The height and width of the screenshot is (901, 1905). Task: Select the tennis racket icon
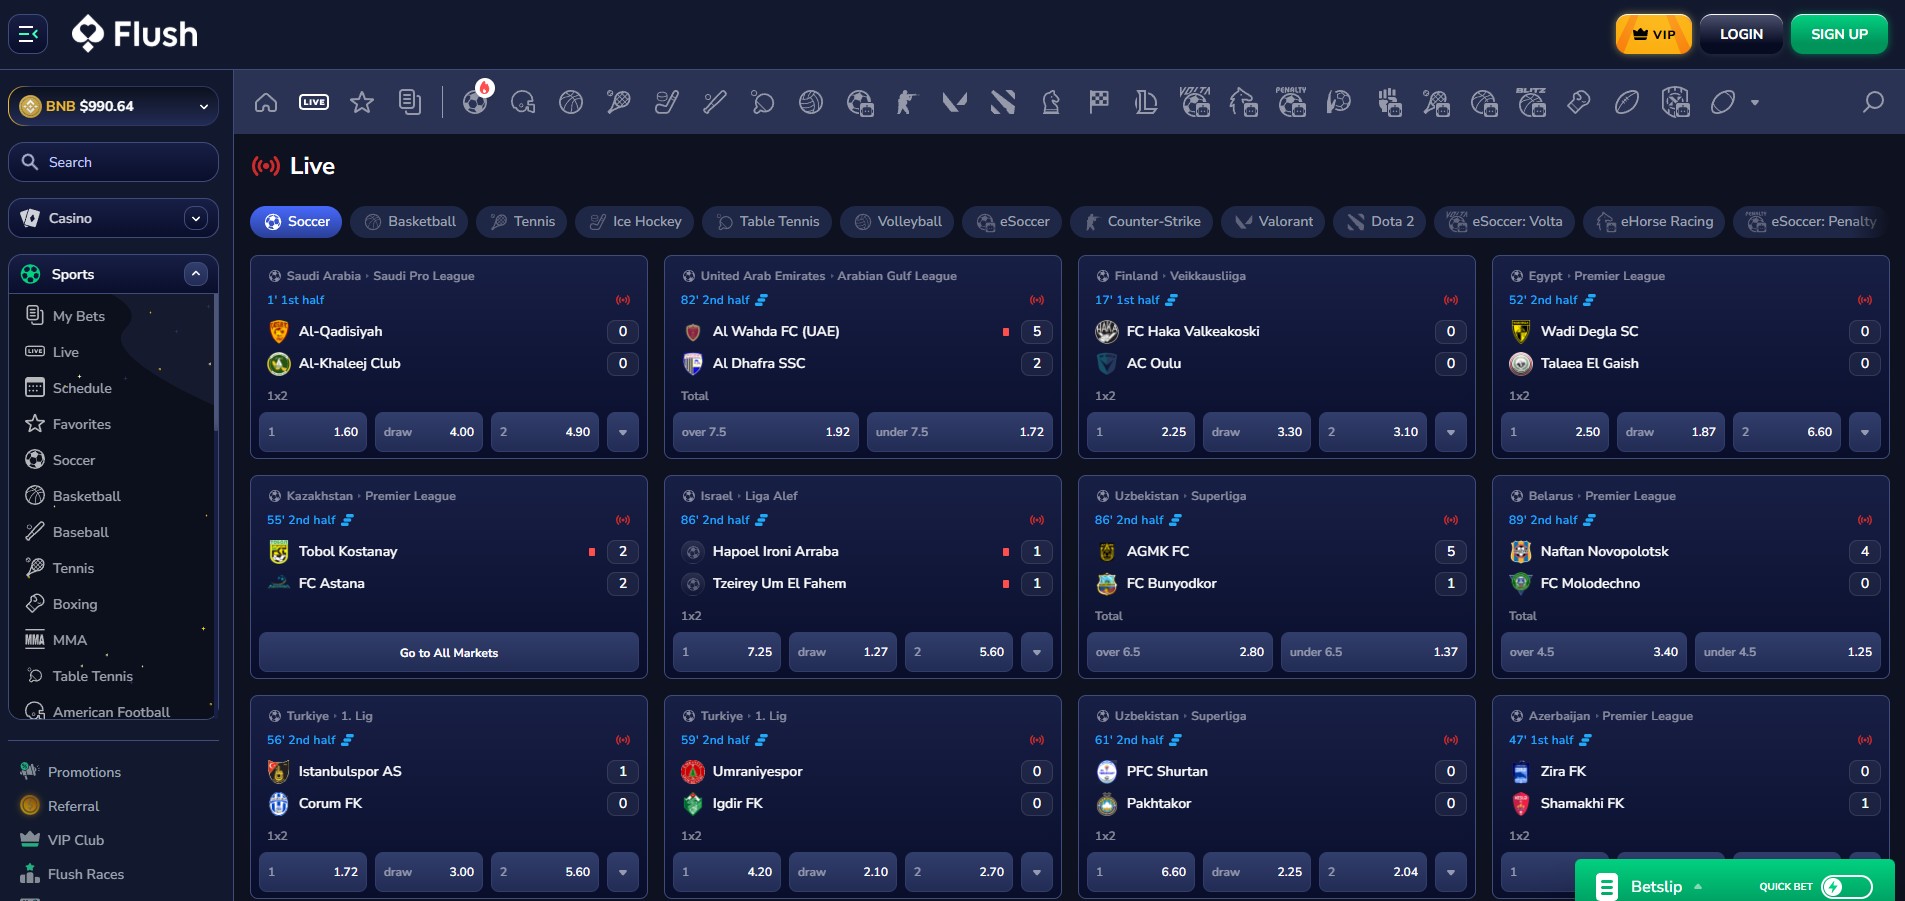619,102
